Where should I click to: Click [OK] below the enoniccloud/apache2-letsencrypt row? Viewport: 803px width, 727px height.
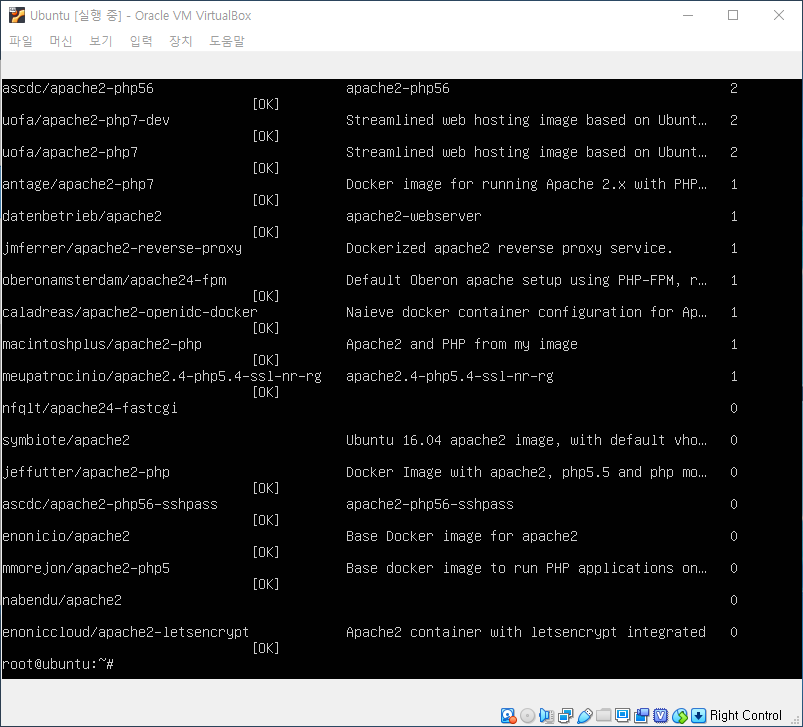(266, 648)
